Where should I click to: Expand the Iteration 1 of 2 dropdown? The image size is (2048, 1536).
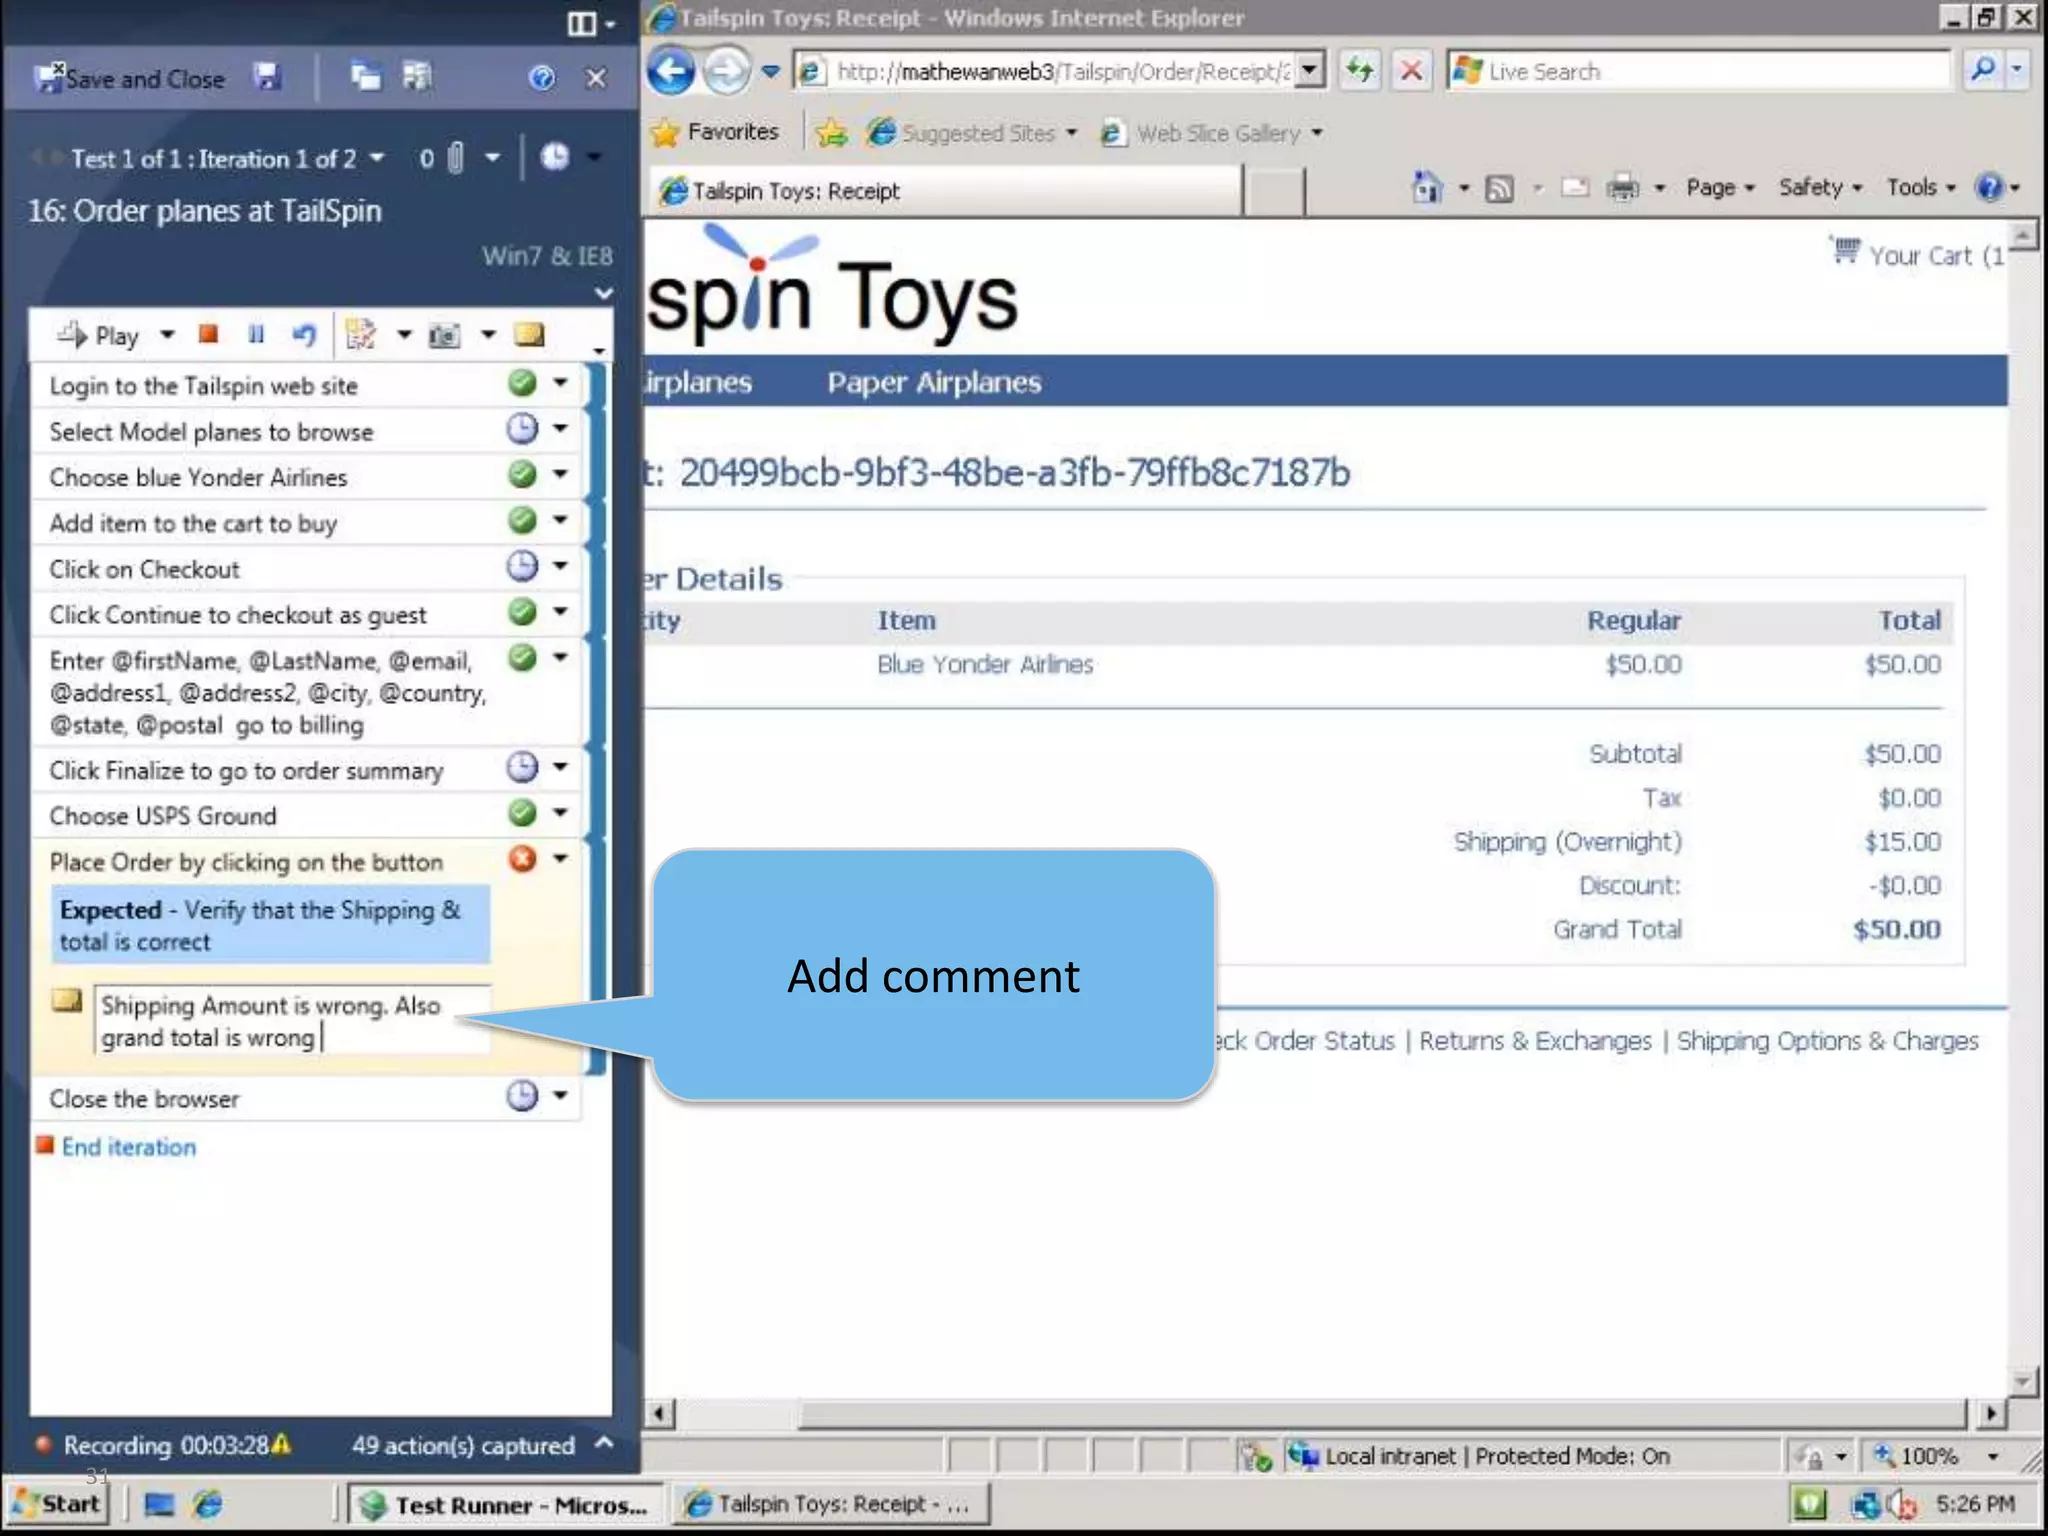(377, 158)
